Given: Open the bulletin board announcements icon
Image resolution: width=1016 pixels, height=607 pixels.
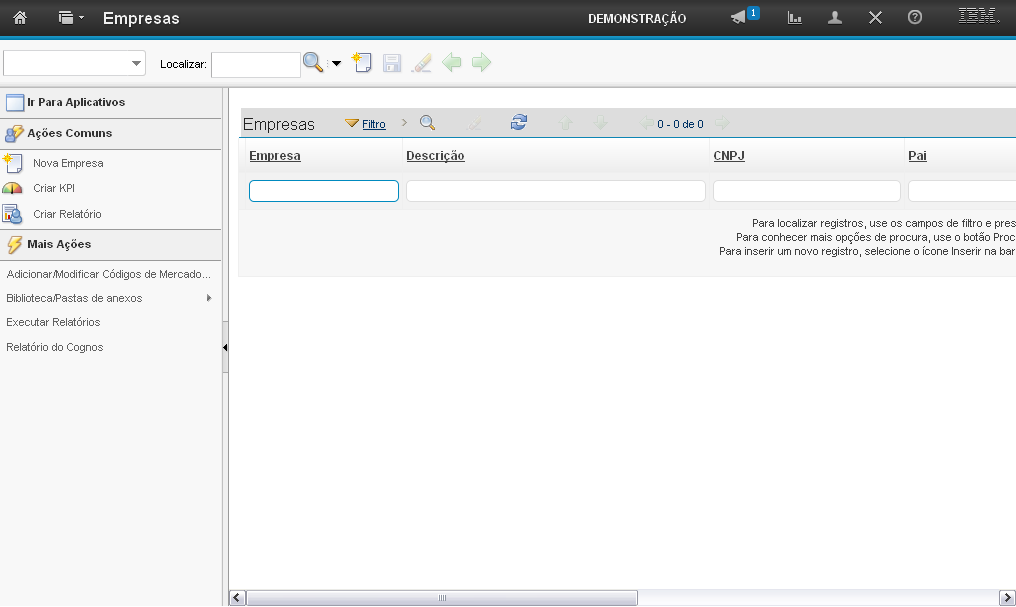Looking at the screenshot, I should point(740,18).
